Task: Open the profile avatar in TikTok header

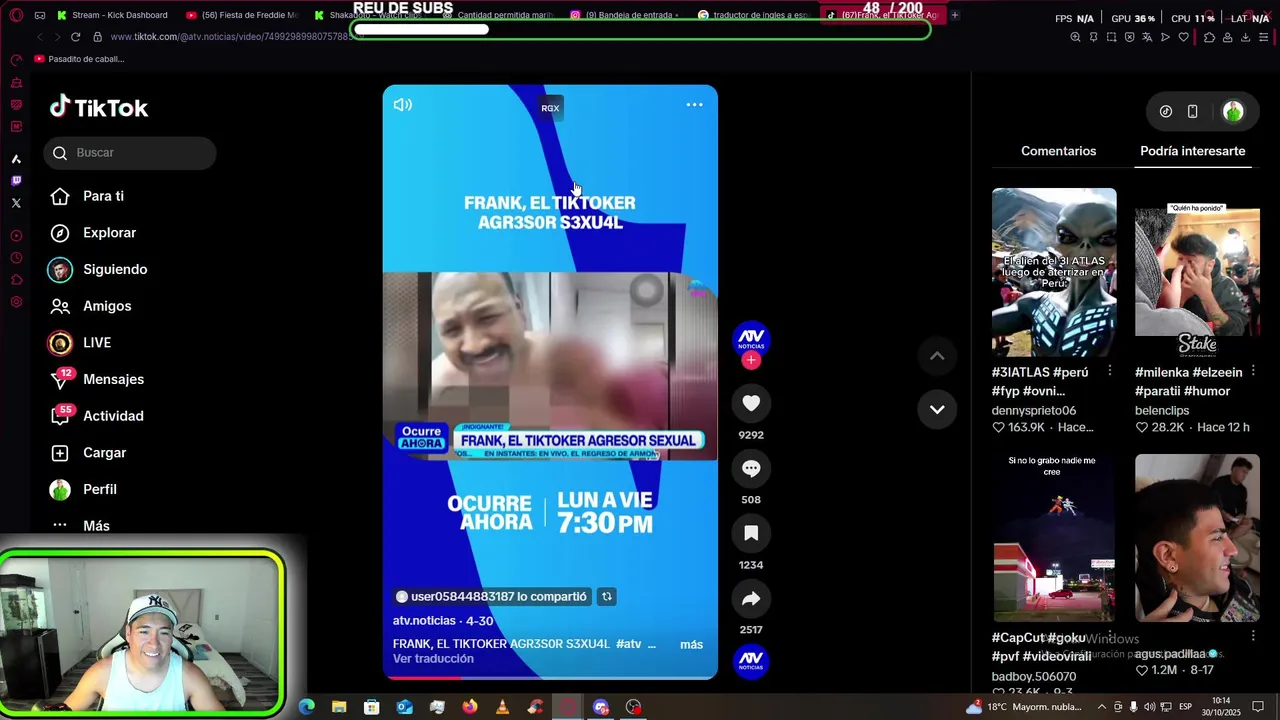Action: pos(1233,112)
